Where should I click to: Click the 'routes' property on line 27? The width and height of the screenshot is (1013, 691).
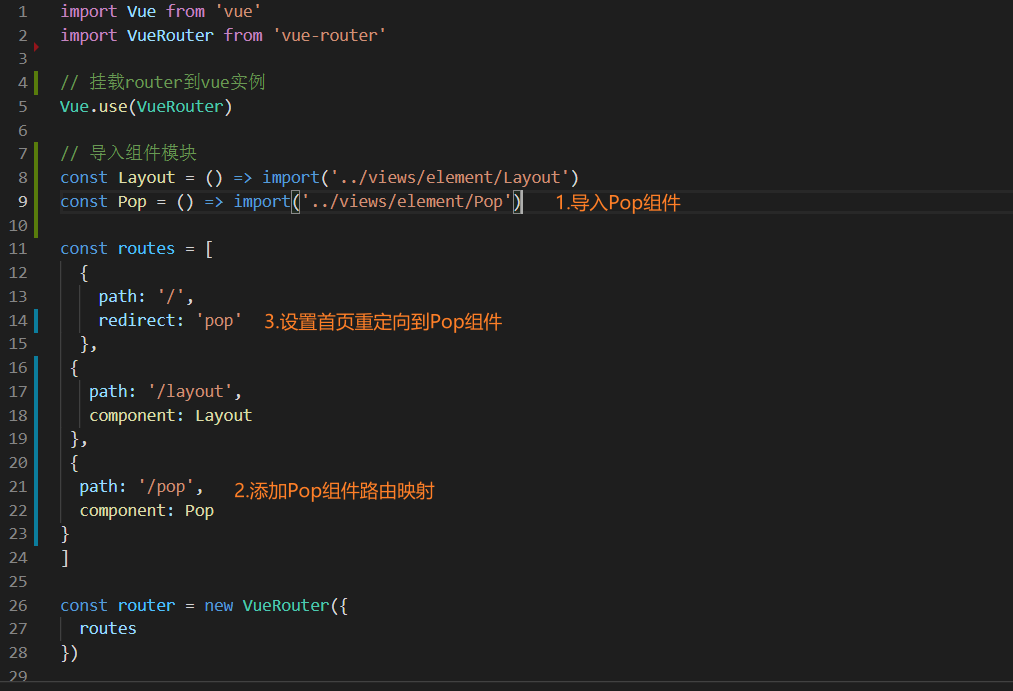[108, 628]
